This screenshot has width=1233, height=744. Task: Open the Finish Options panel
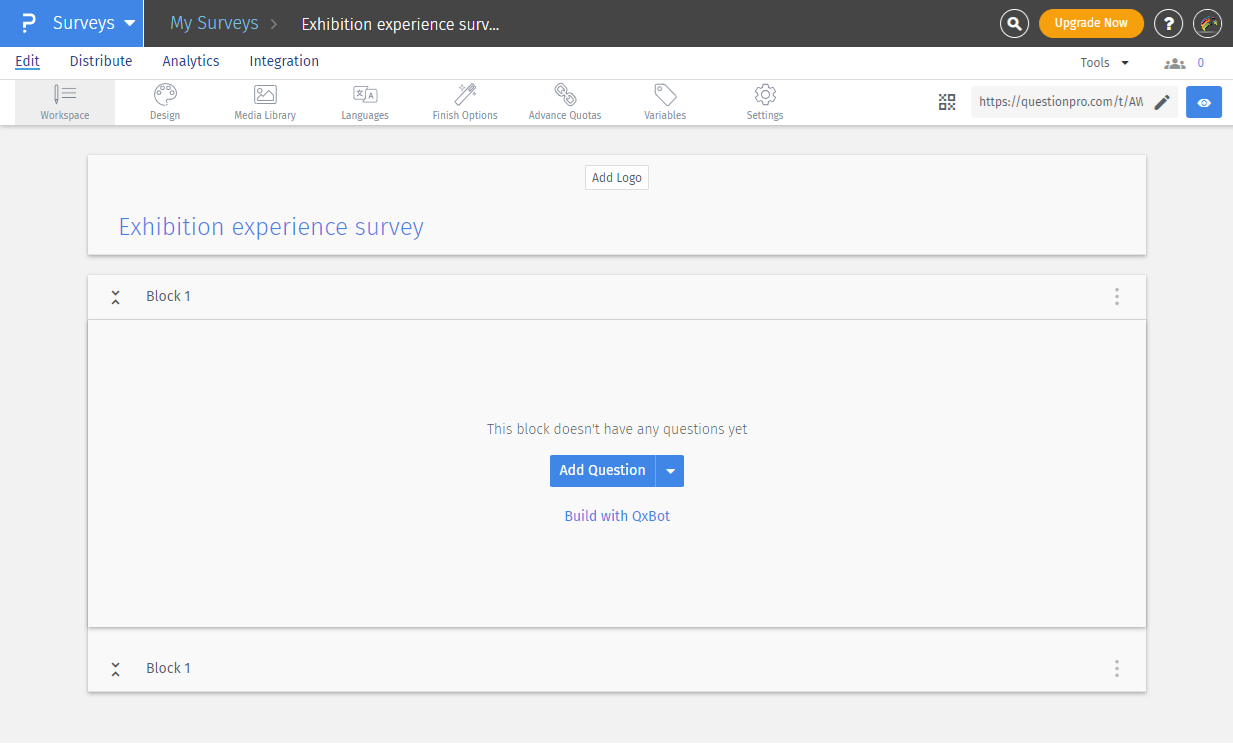pyautogui.click(x=464, y=101)
